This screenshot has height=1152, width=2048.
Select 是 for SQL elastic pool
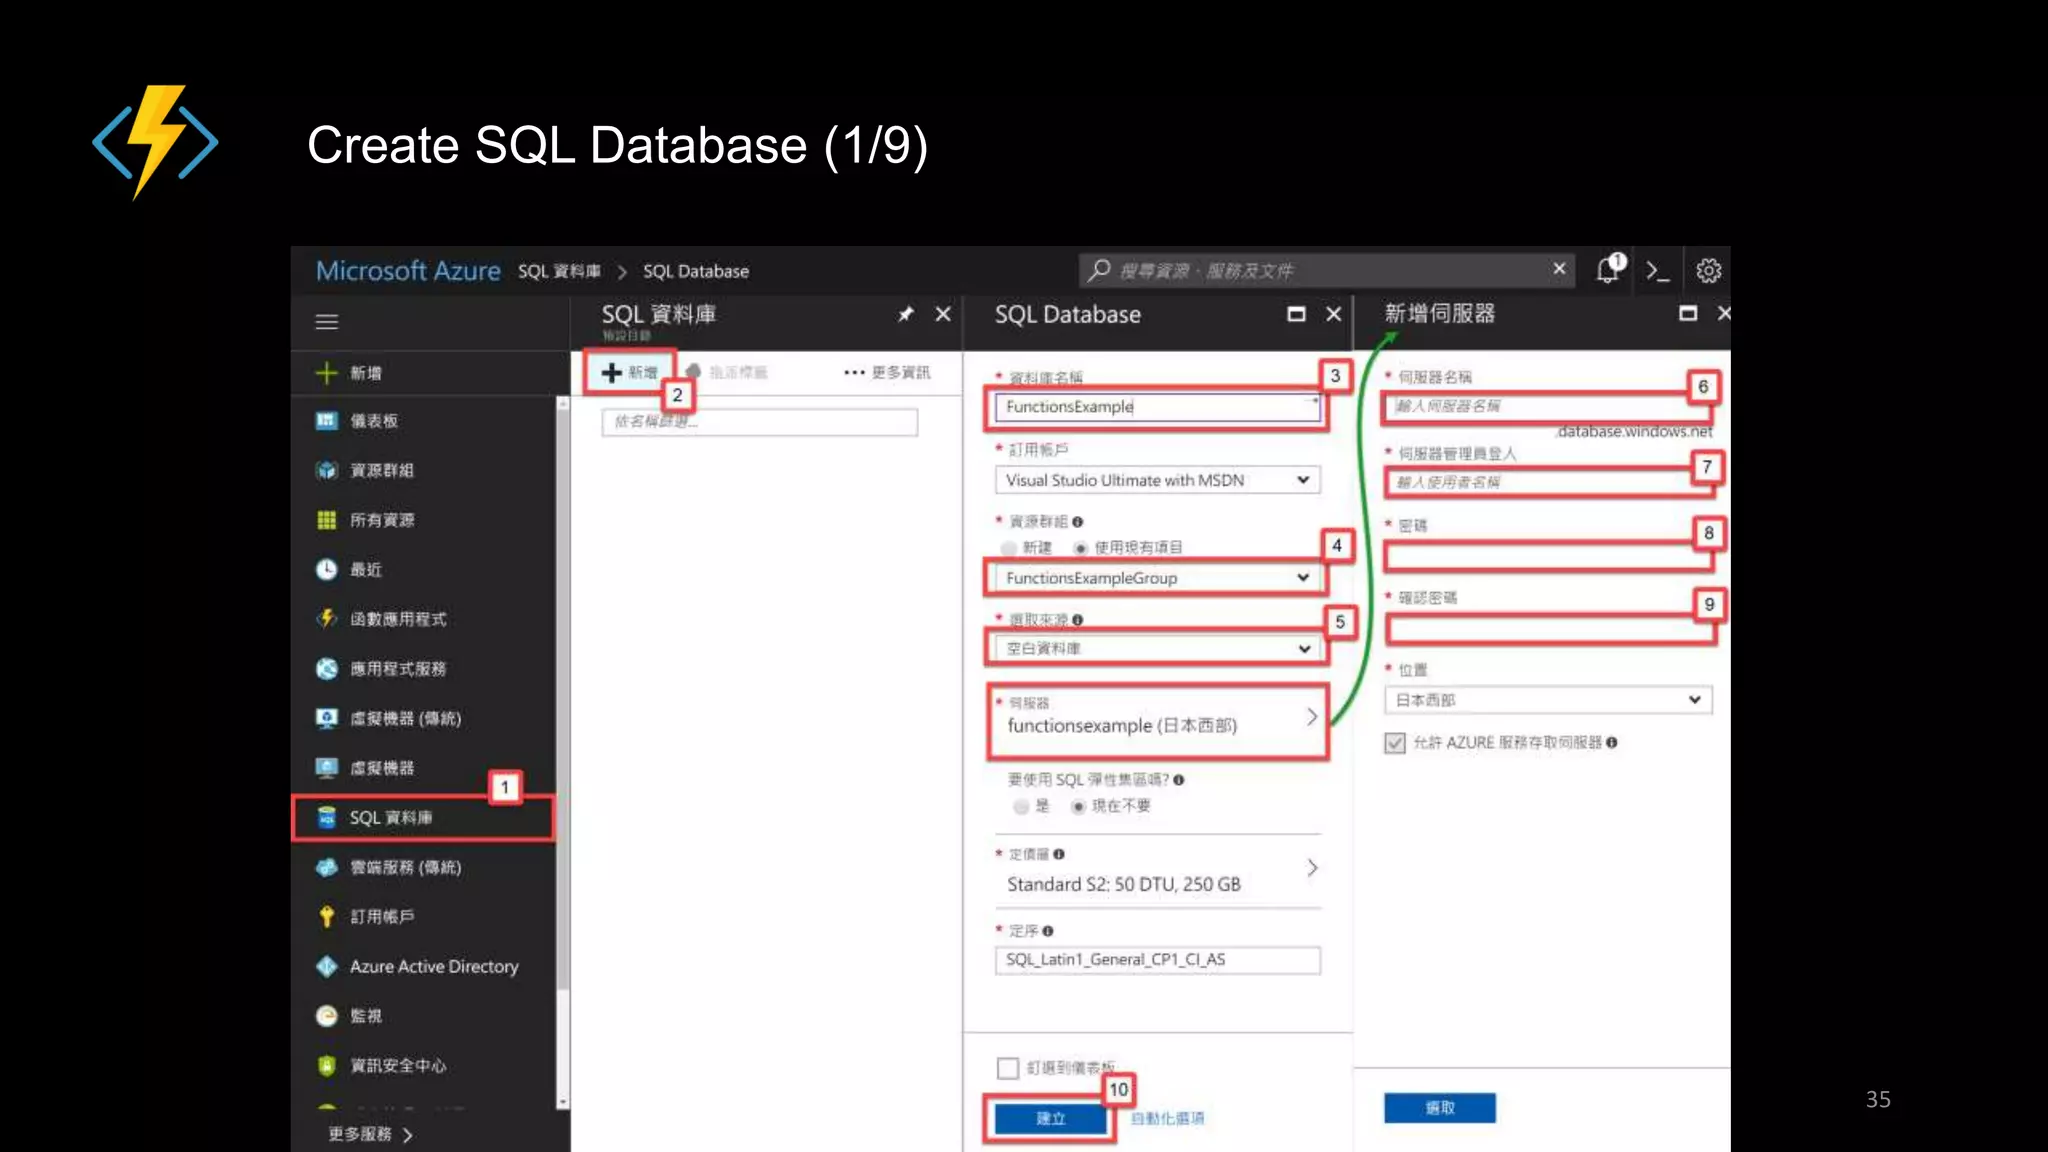1020,806
